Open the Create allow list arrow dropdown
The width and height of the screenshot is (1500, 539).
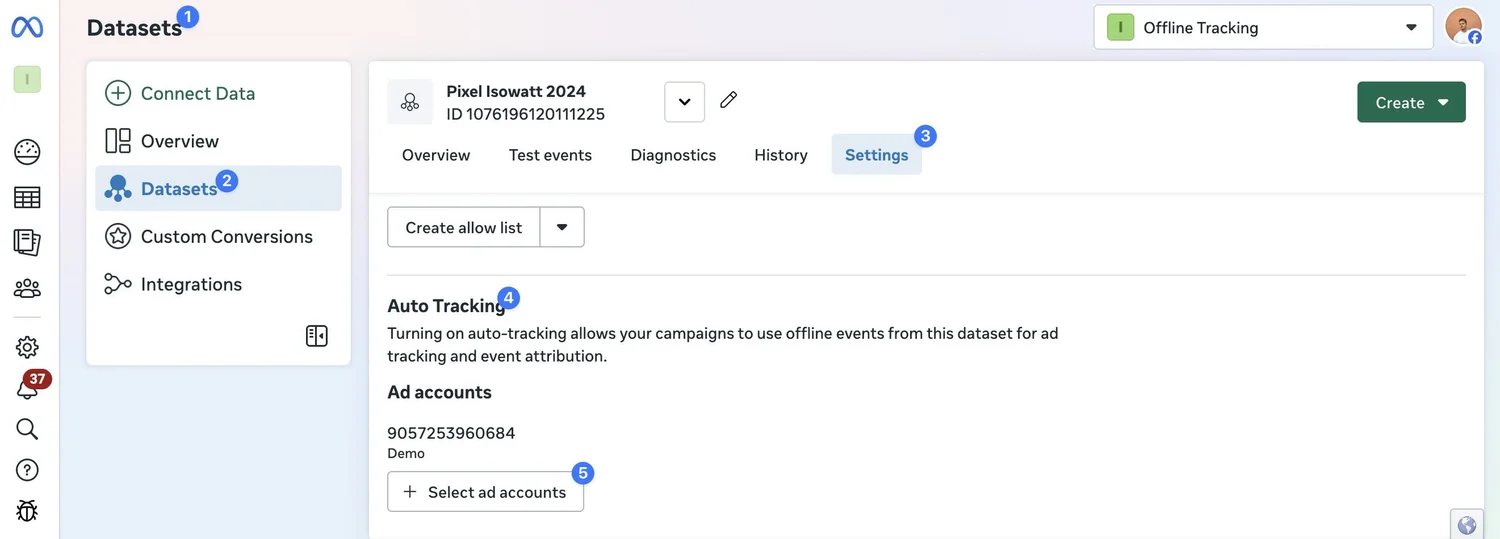click(562, 227)
